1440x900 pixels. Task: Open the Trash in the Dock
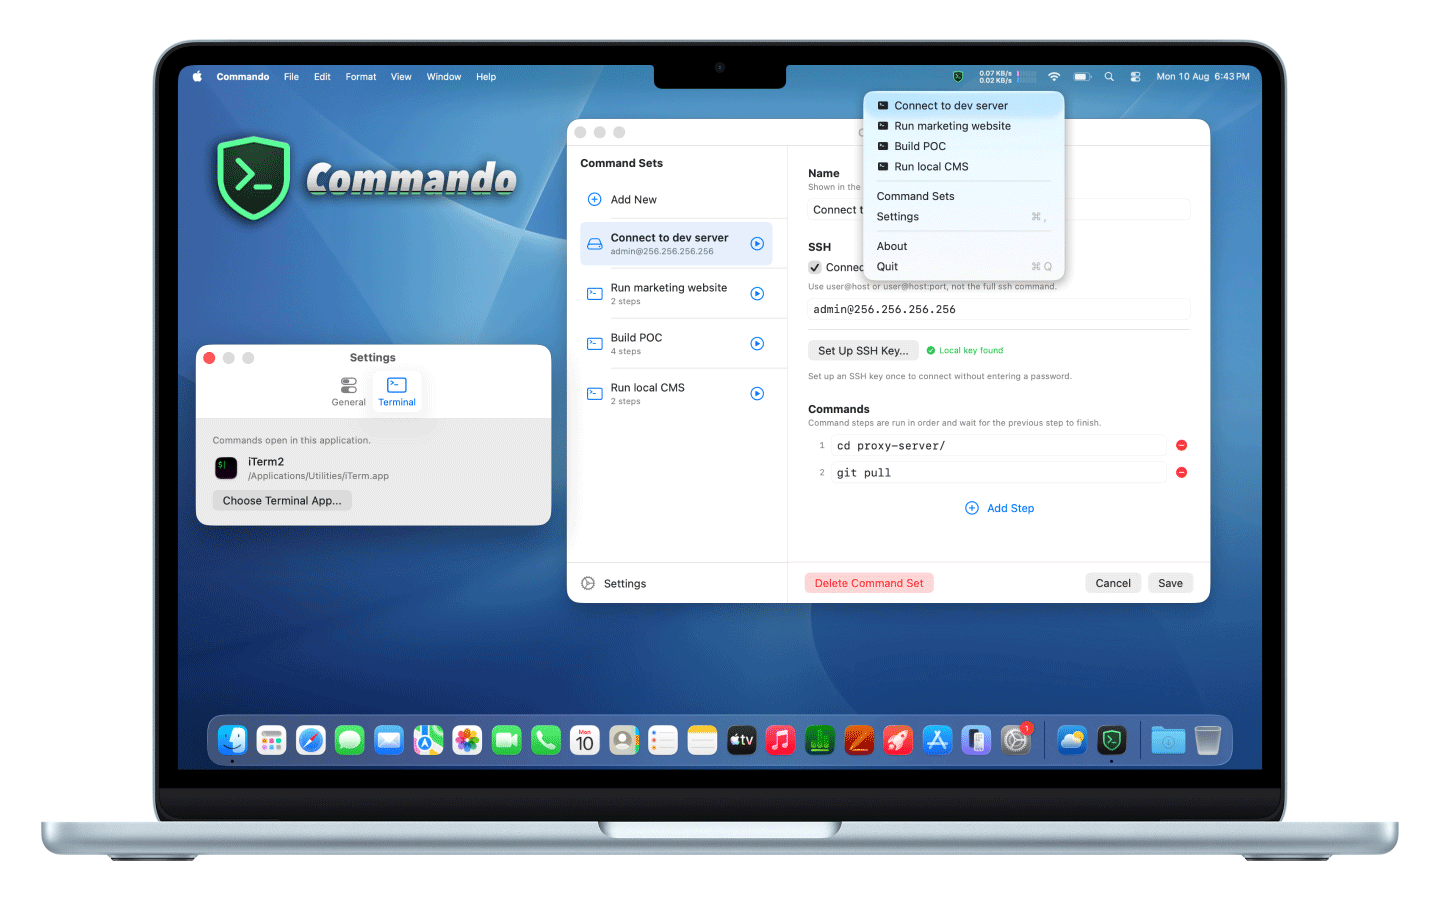pos(1208,740)
